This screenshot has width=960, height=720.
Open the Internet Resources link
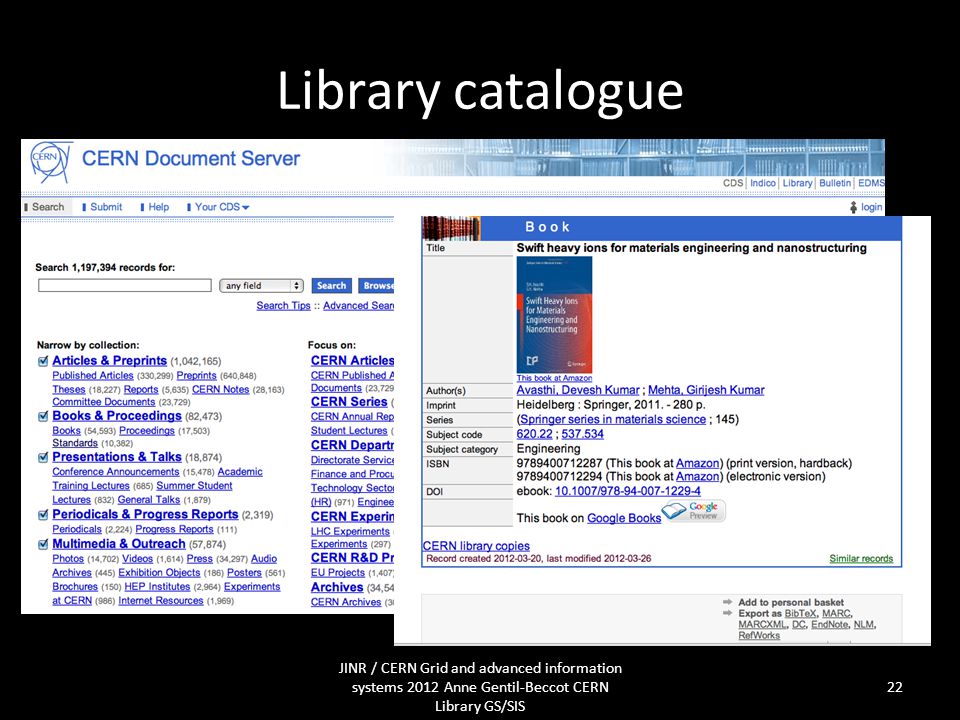(x=160, y=601)
